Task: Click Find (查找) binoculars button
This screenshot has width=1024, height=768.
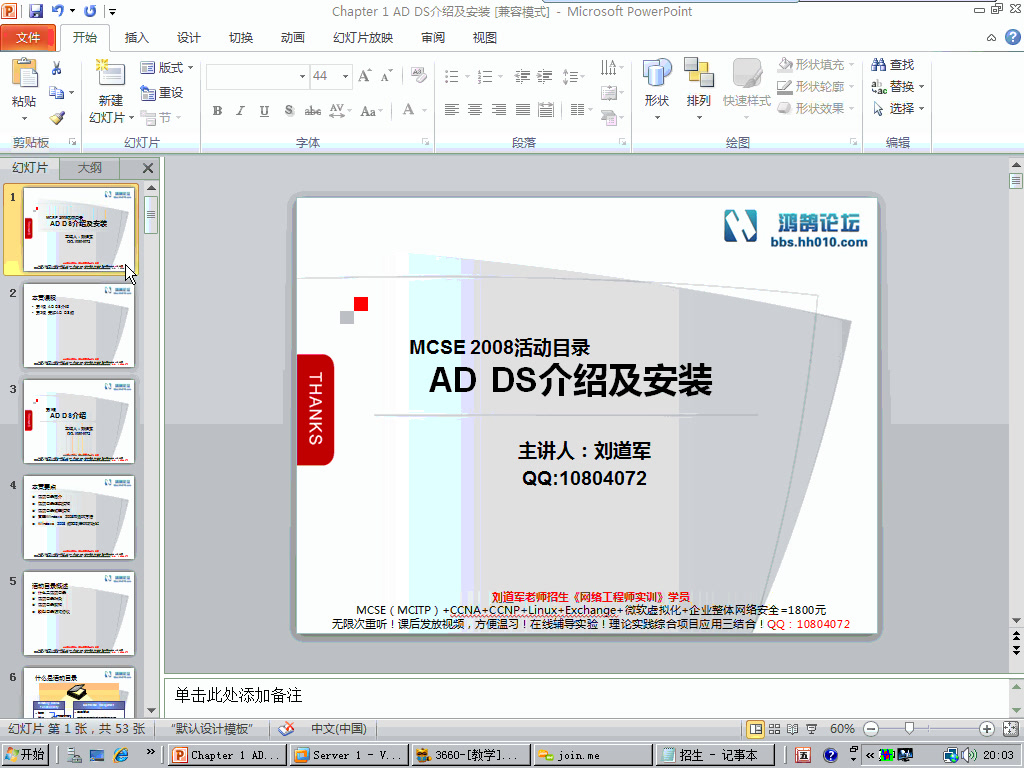Action: pyautogui.click(x=893, y=65)
